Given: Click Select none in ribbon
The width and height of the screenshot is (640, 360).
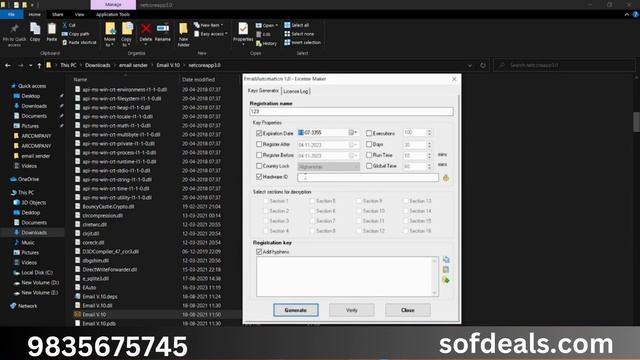Looking at the screenshot, I should (x=299, y=34).
